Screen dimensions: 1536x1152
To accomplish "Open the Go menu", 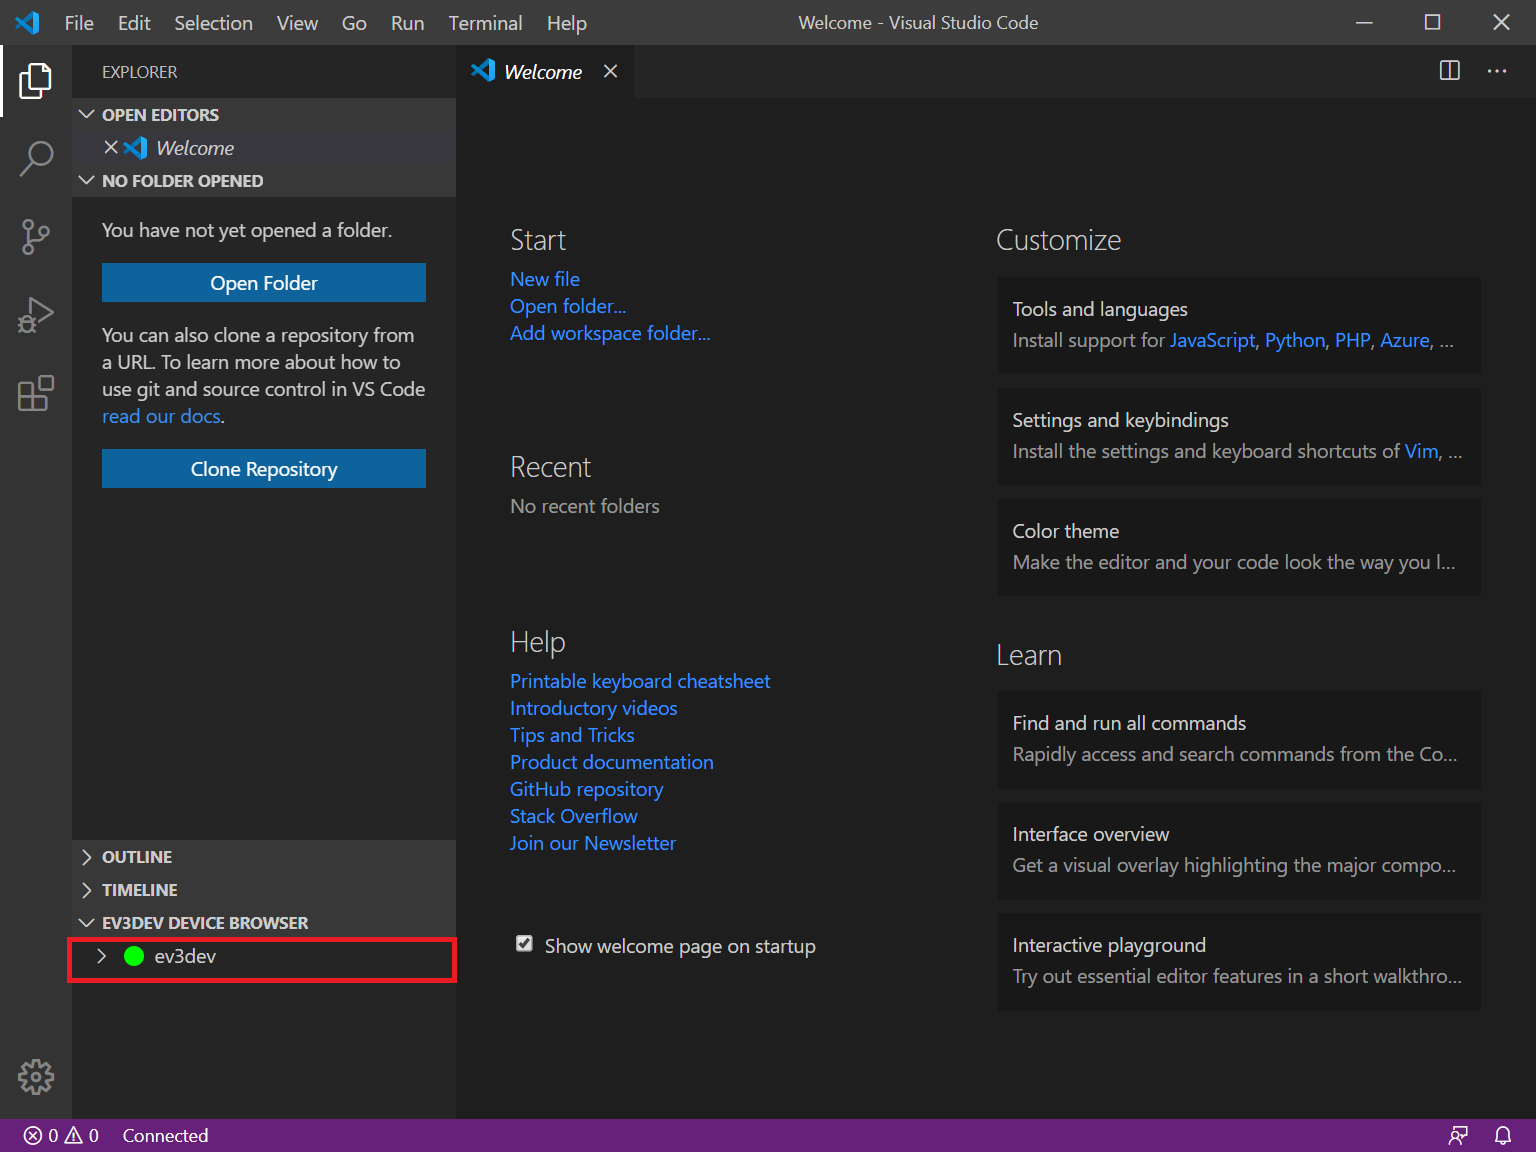I will 354,22.
